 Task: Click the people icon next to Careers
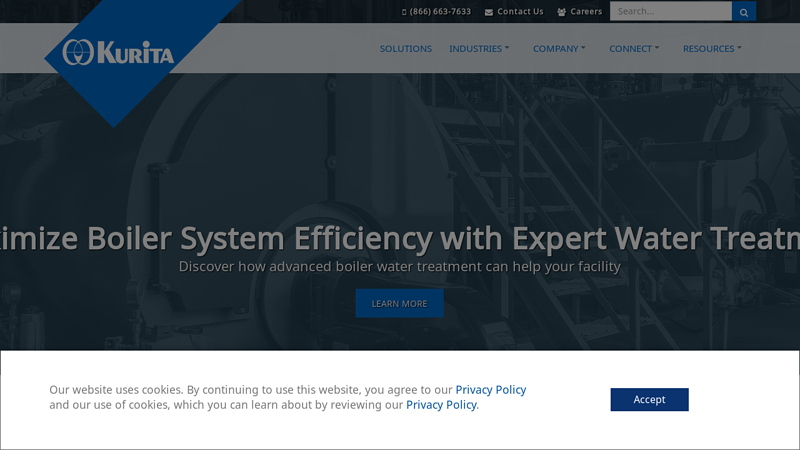pos(562,12)
